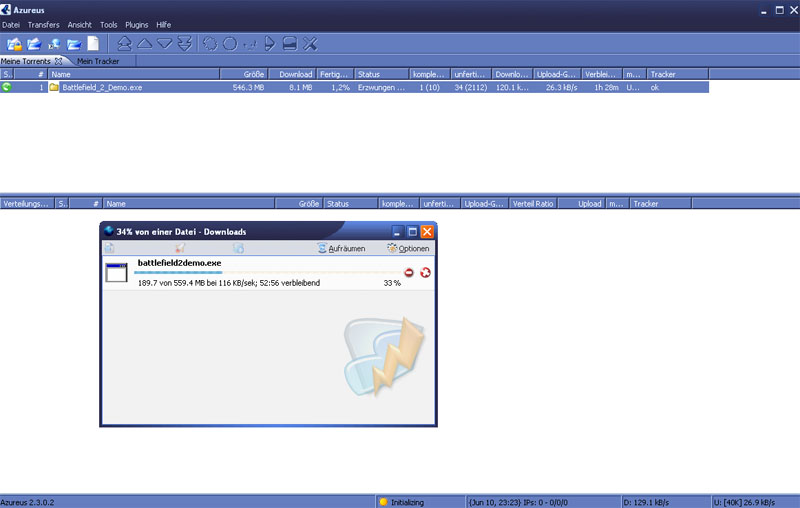Move torrent to top with double-up arrow
This screenshot has height=508, width=800.
124,44
